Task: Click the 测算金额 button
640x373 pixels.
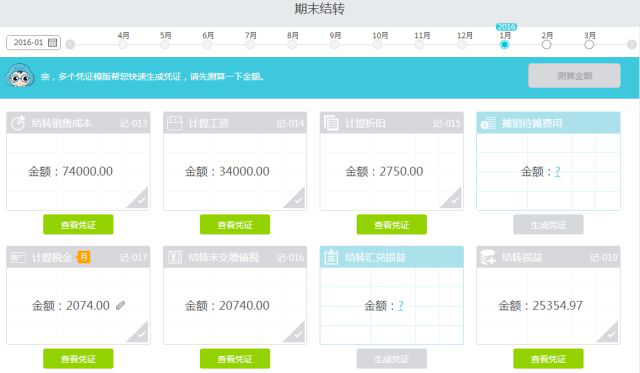Action: tap(574, 75)
